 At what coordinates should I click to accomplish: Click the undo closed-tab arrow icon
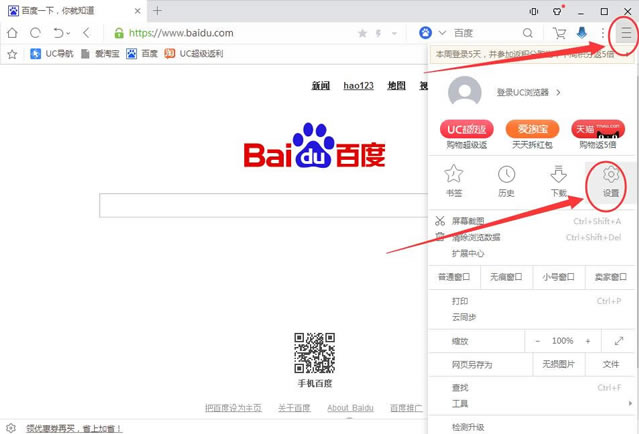58,33
